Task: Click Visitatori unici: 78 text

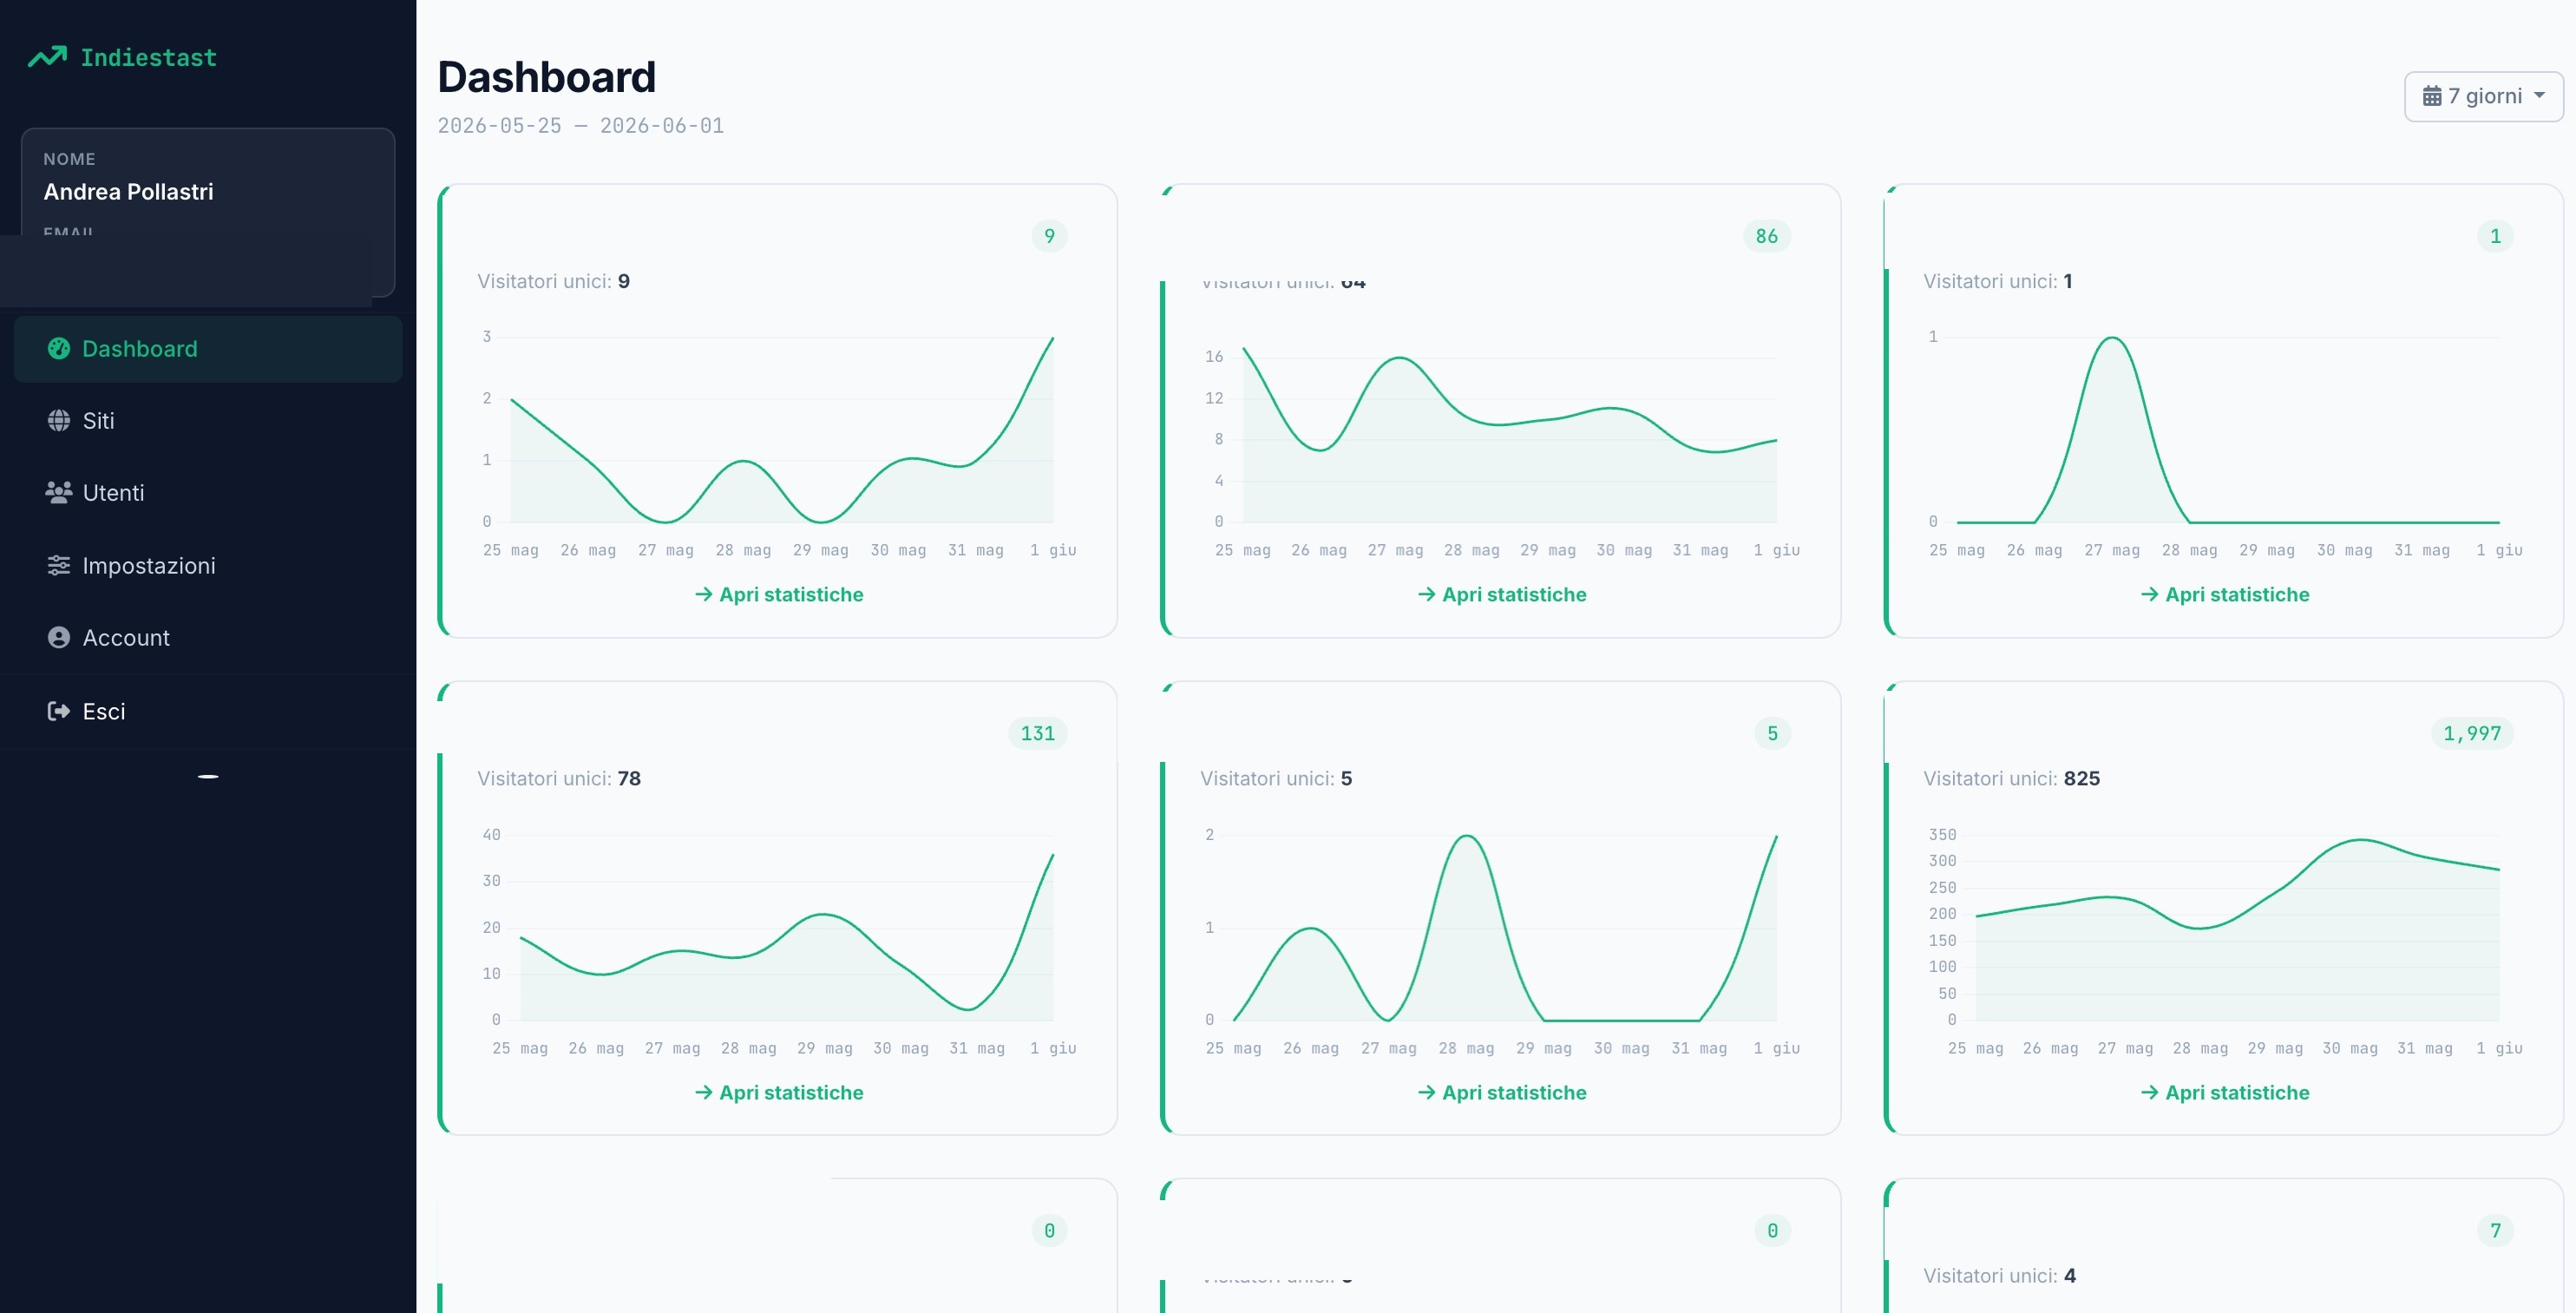Action: pyautogui.click(x=559, y=779)
